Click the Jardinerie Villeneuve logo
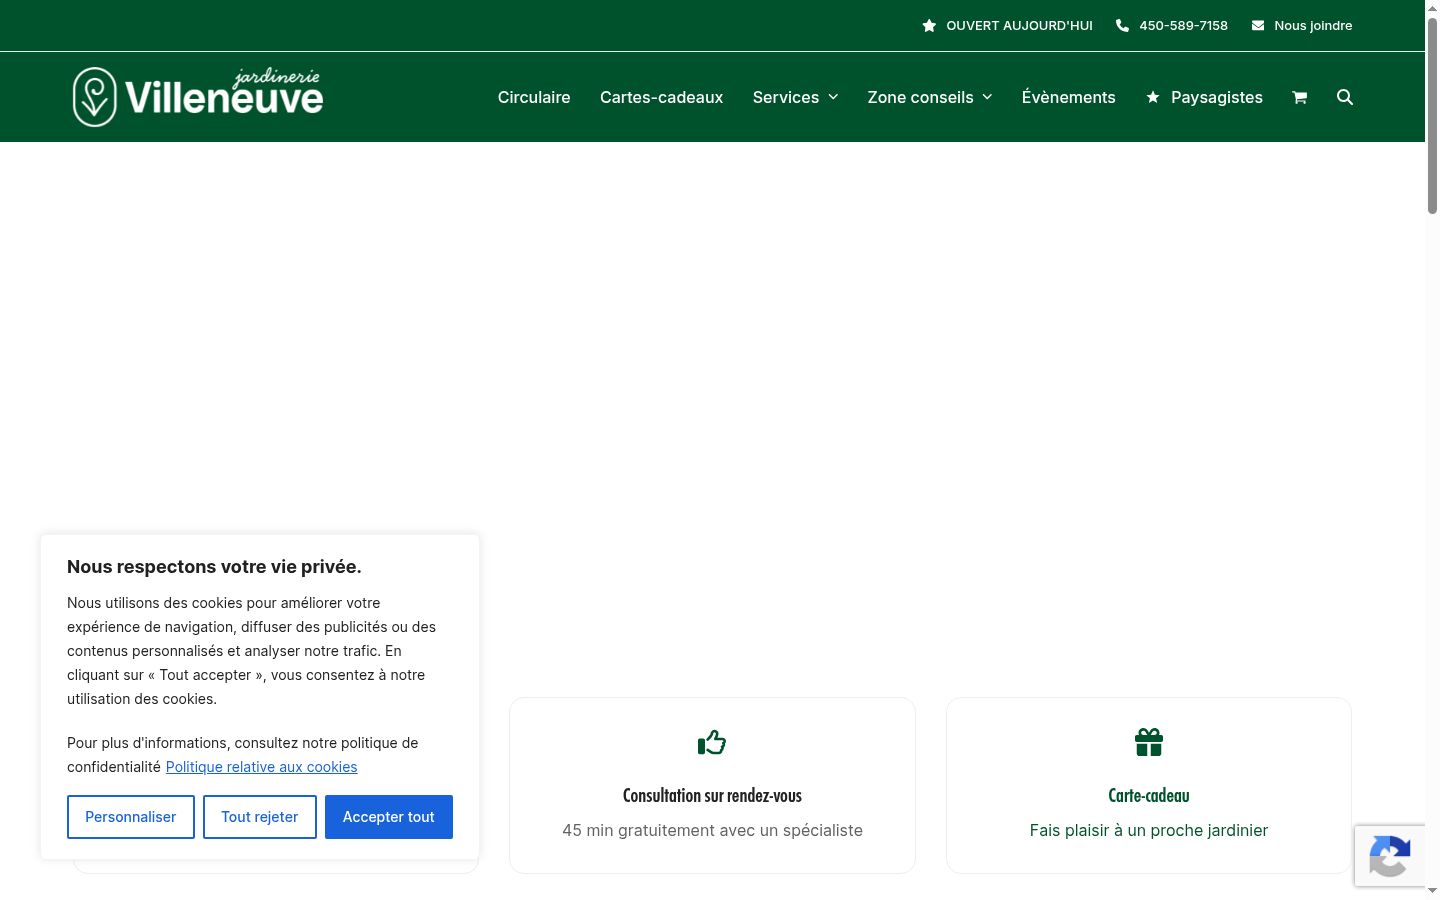Screen dimensions: 1440x900 pyautogui.click(x=198, y=97)
